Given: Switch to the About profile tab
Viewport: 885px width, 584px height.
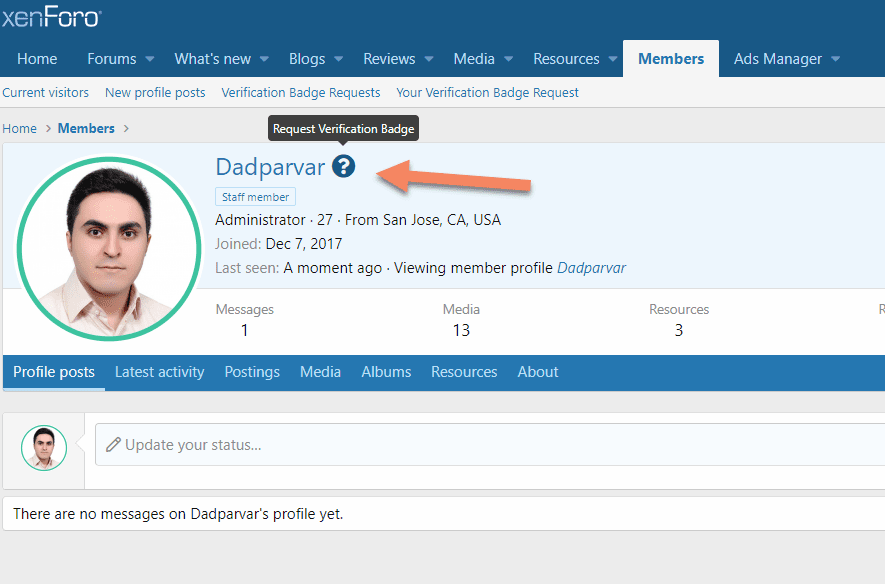Looking at the screenshot, I should pos(538,372).
